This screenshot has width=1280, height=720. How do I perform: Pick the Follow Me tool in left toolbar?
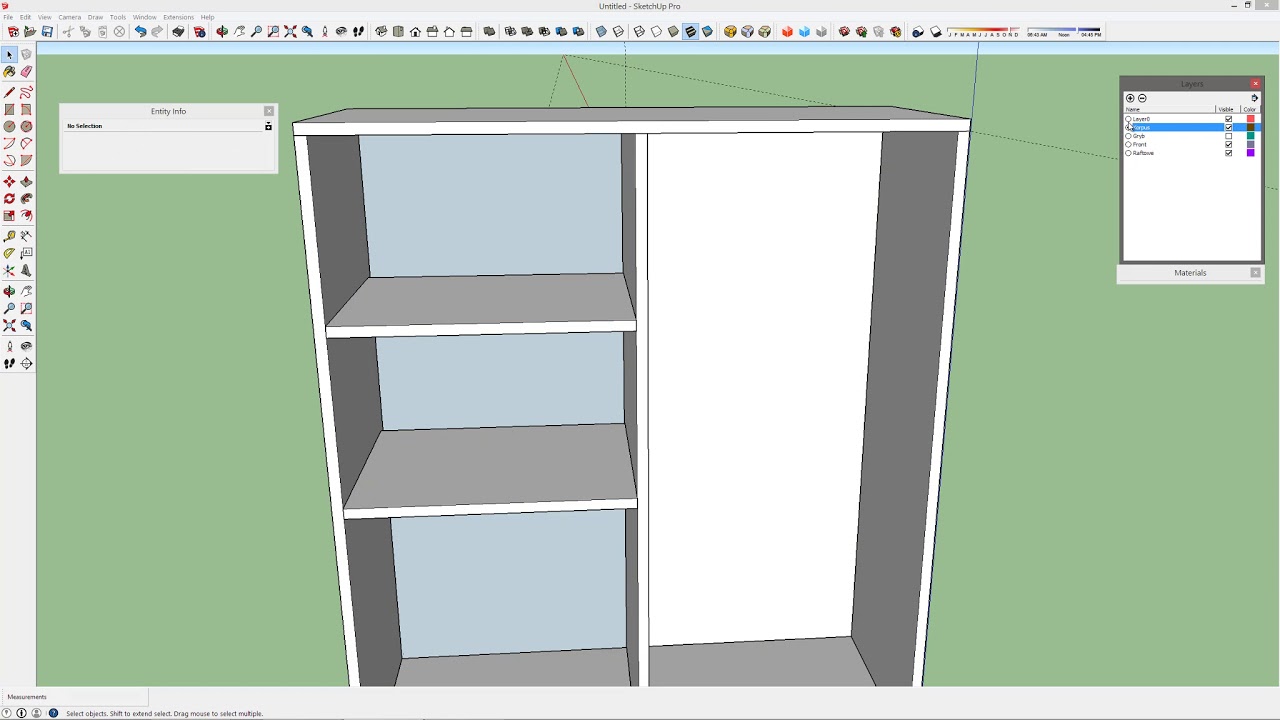click(x=26, y=198)
